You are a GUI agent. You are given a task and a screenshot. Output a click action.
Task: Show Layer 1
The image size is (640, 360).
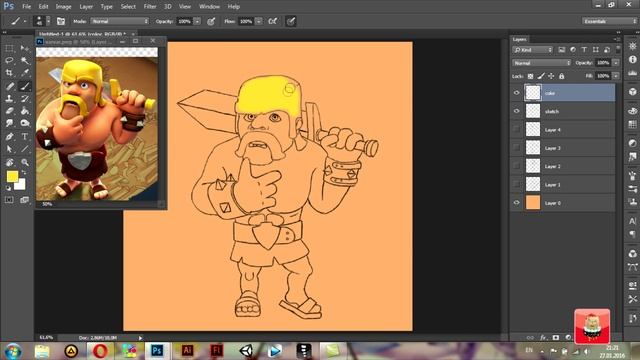[516, 184]
